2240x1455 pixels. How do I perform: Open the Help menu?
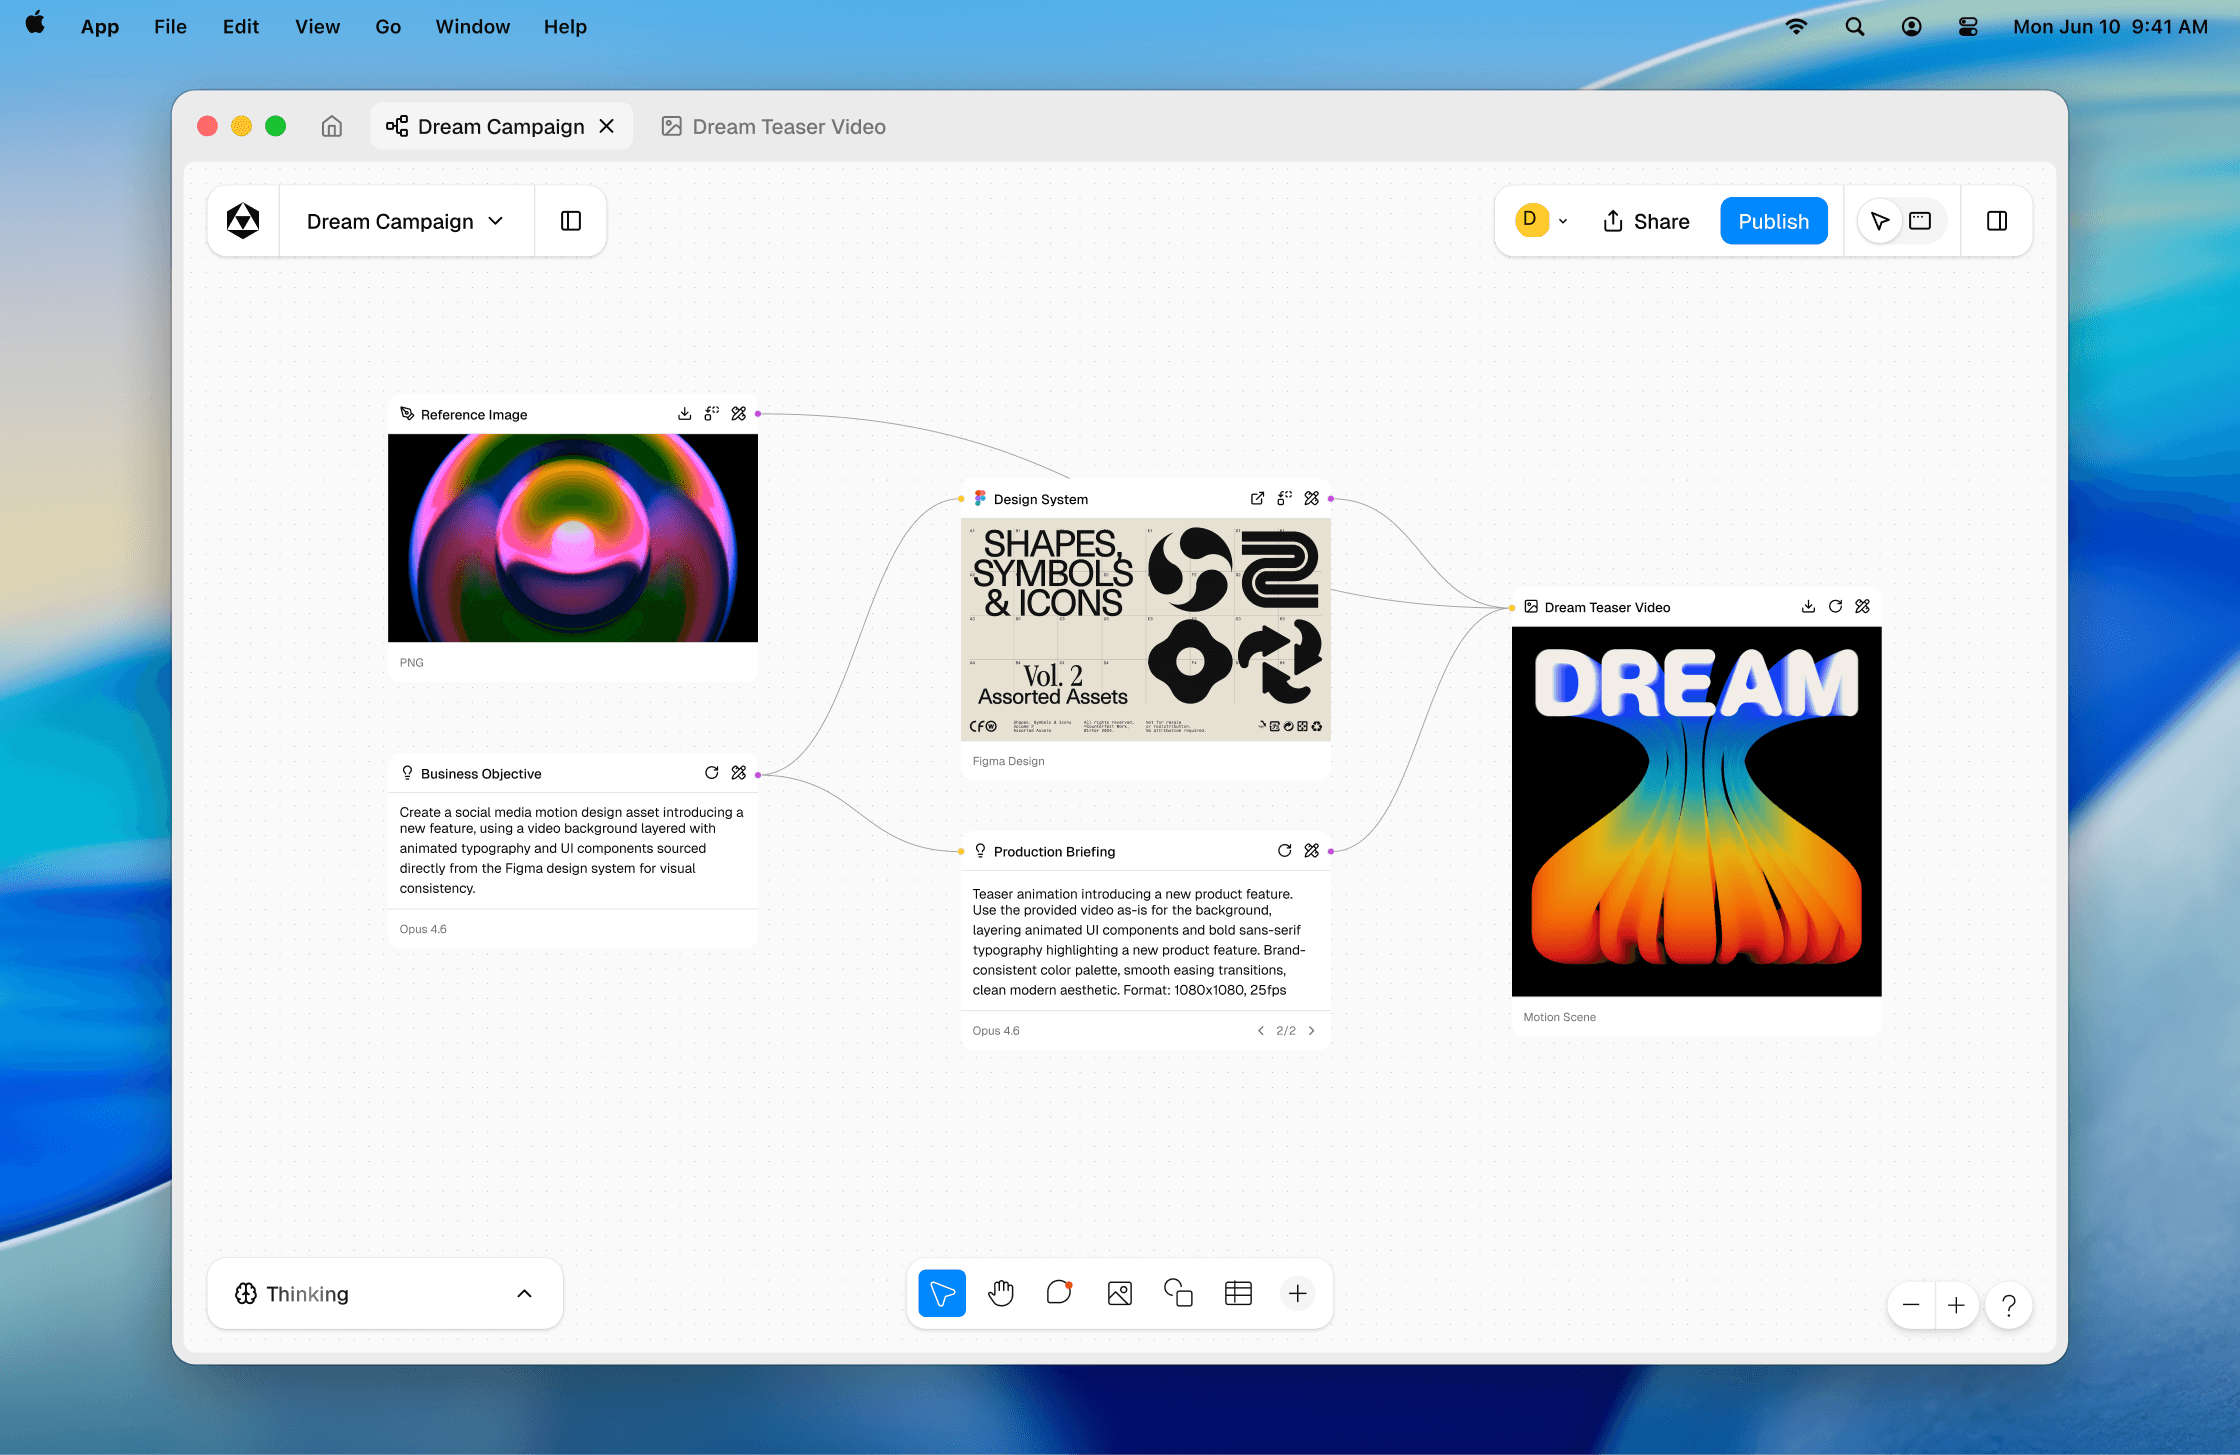click(x=565, y=27)
